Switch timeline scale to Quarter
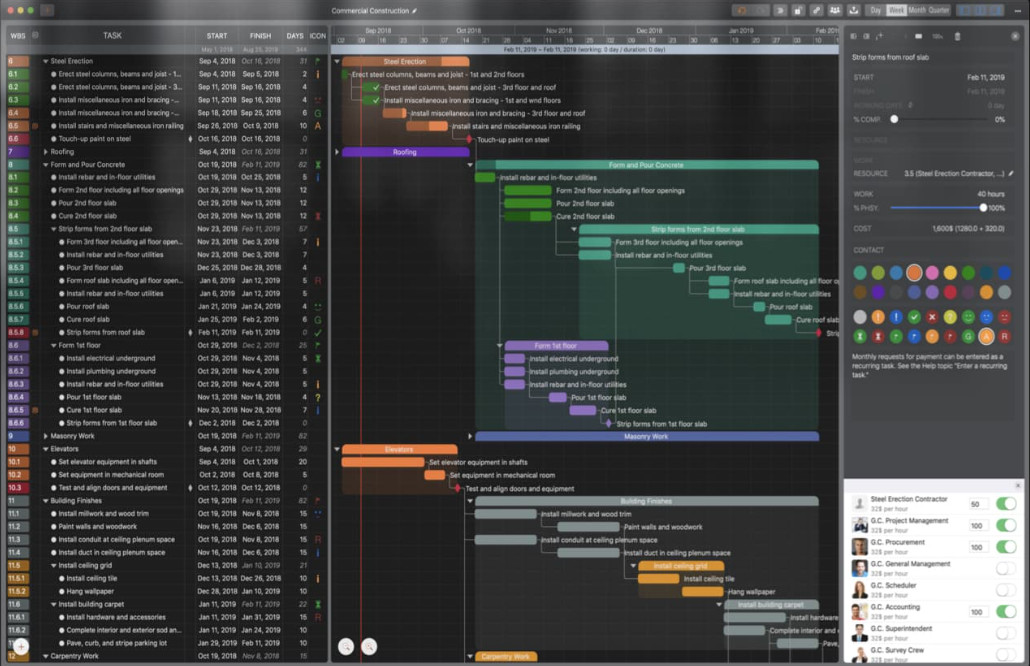 [x=939, y=11]
